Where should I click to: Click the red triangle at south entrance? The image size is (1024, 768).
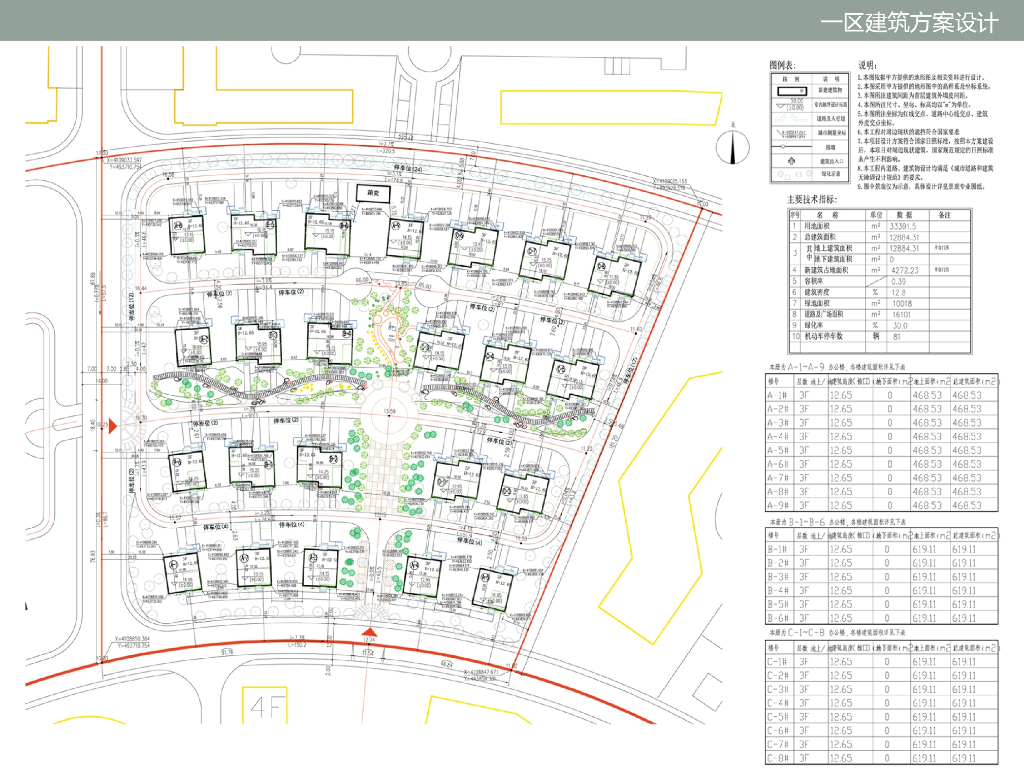tap(370, 632)
